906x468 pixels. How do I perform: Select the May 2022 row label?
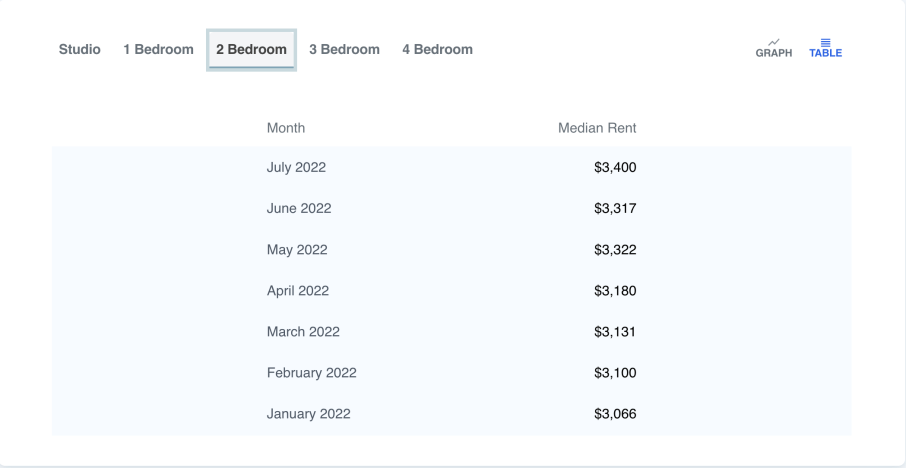[297, 249]
